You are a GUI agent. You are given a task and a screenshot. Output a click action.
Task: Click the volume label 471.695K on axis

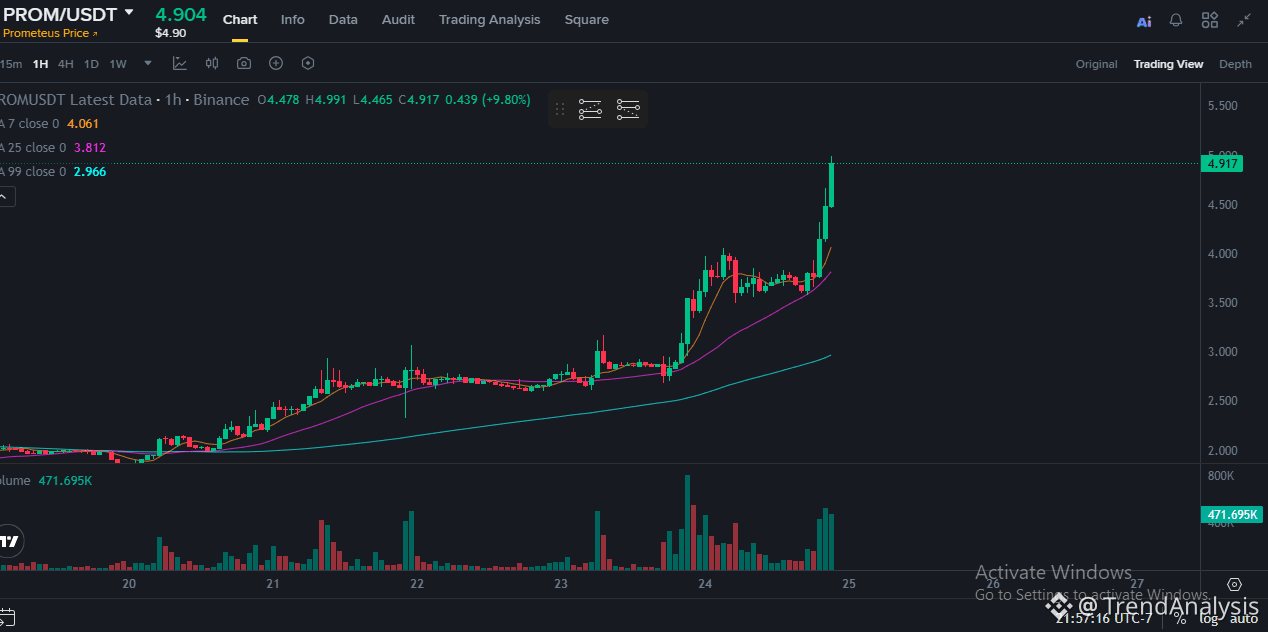(x=1231, y=516)
